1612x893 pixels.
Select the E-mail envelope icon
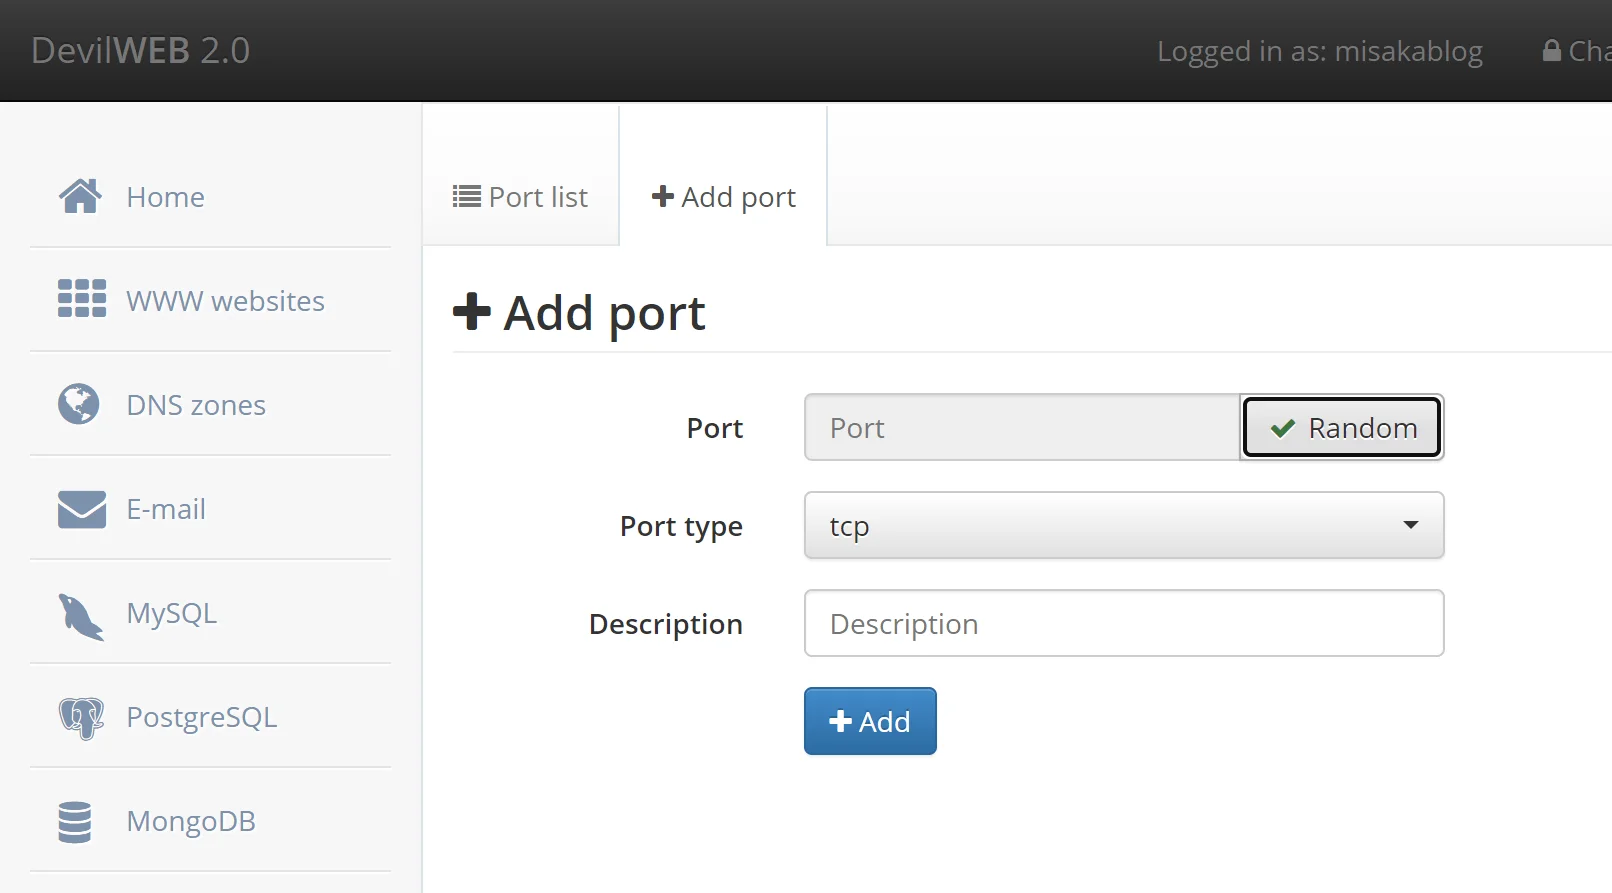(81, 509)
